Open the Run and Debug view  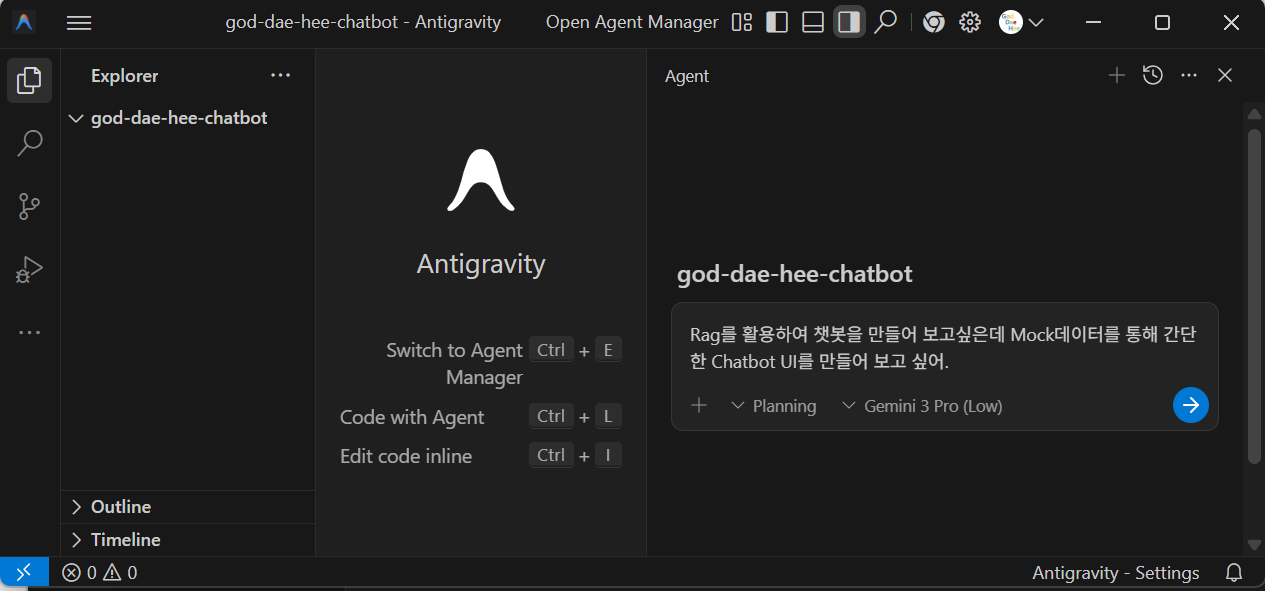click(x=30, y=270)
